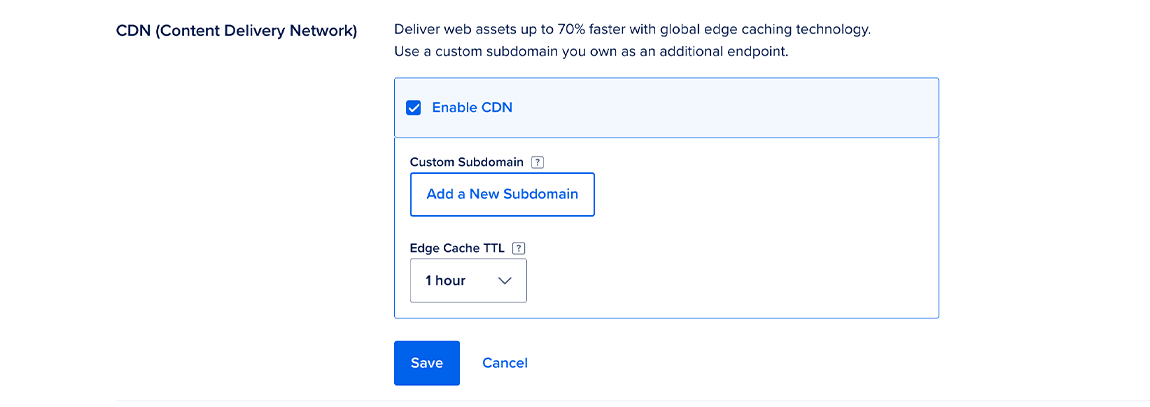This screenshot has width=1150, height=407.
Task: Click the check mark inside the blue box
Action: (413, 108)
